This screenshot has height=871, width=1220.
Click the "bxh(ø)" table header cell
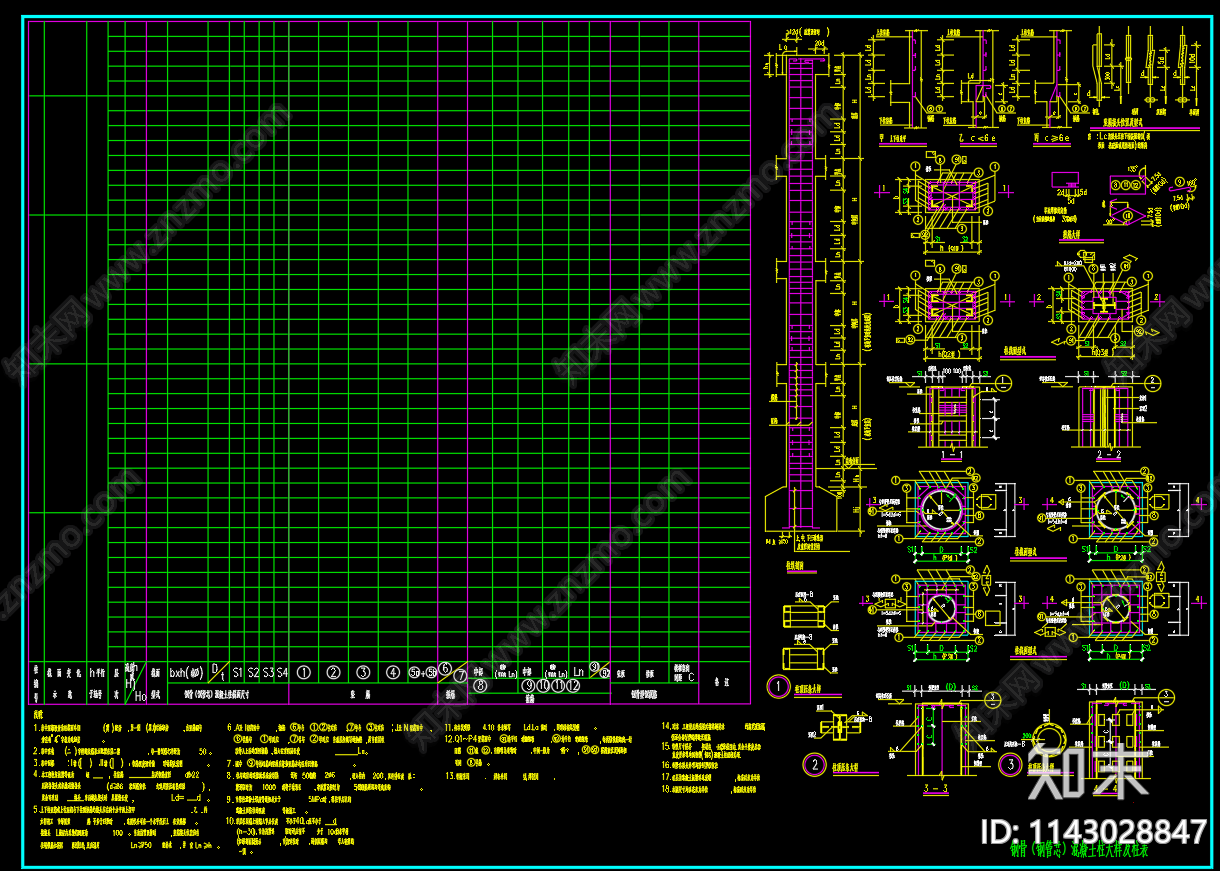click(186, 673)
